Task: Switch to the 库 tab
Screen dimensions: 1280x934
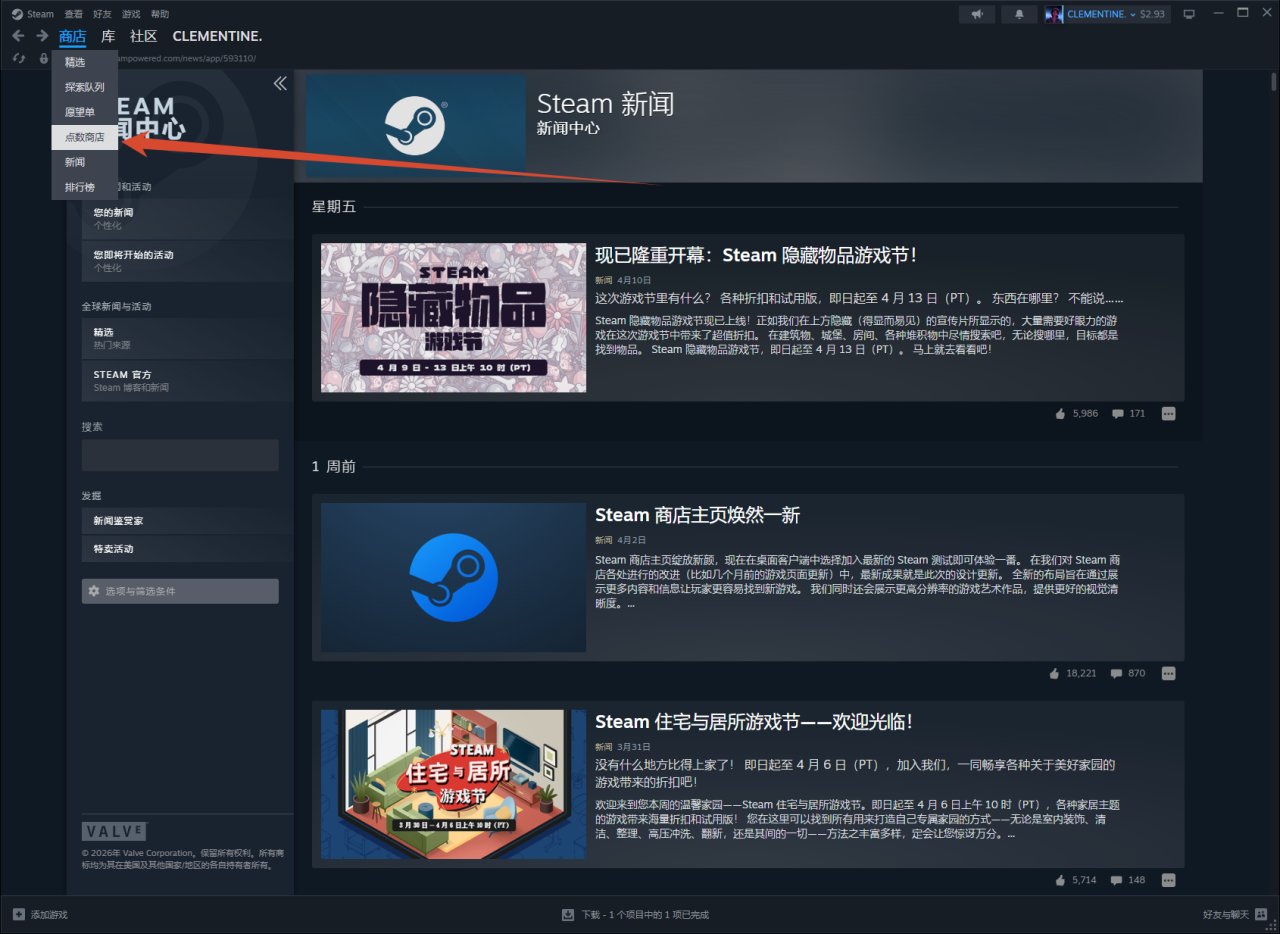Action: 108,36
